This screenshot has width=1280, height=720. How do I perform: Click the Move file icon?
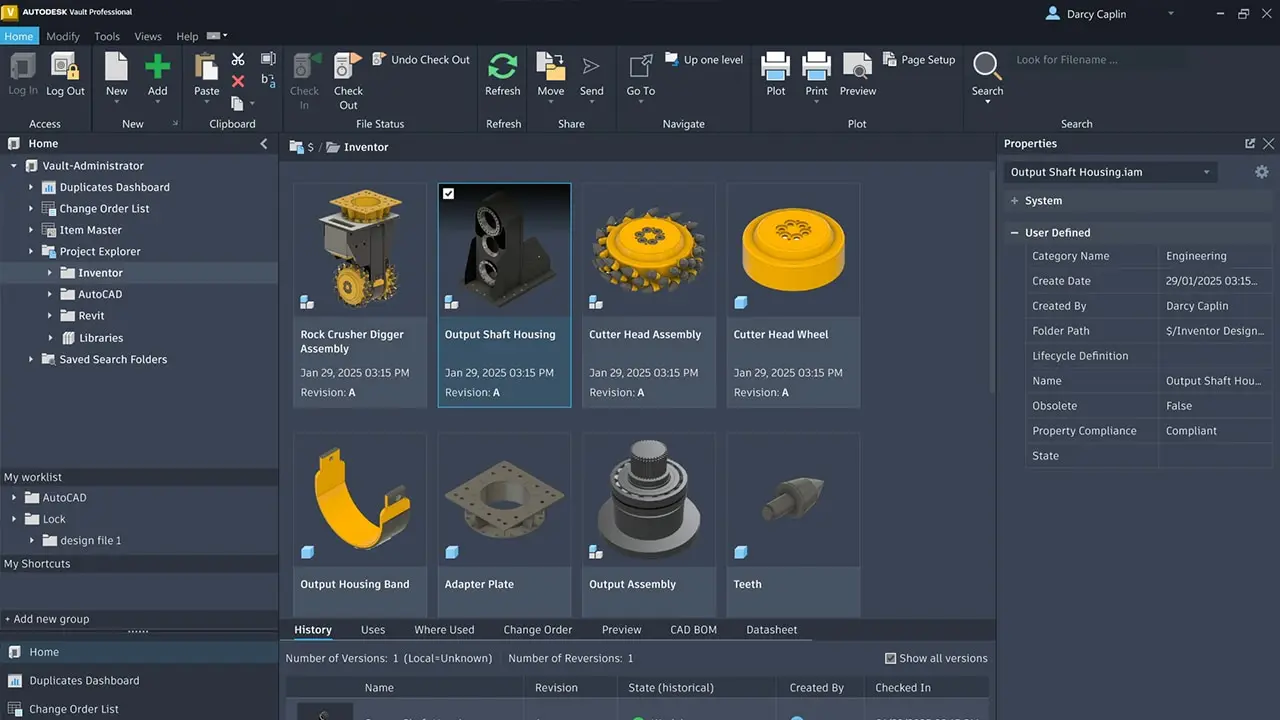[550, 66]
